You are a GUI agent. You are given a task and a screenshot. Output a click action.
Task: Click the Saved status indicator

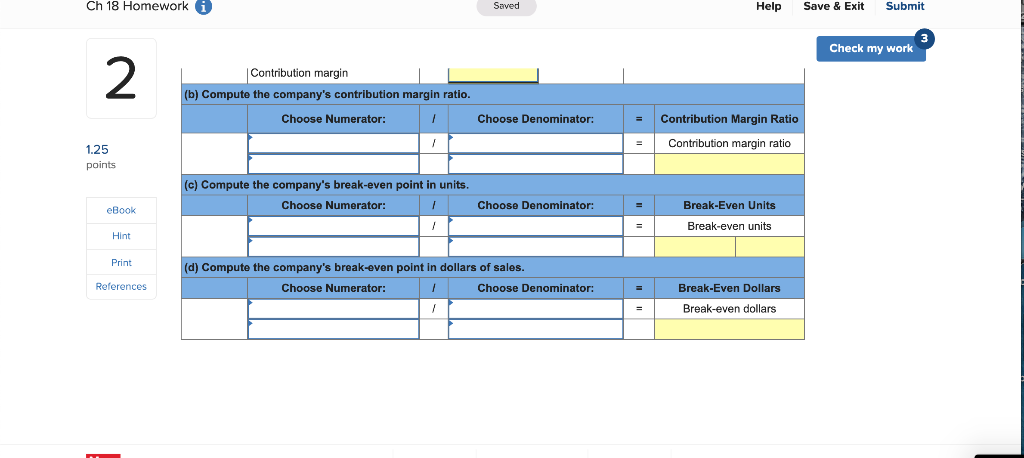click(506, 7)
